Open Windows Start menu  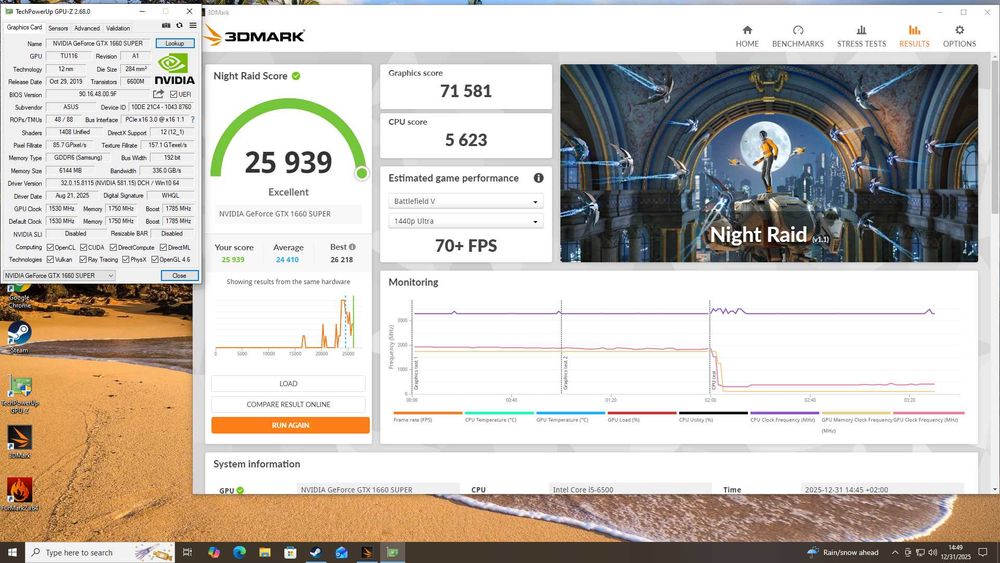click(12, 552)
